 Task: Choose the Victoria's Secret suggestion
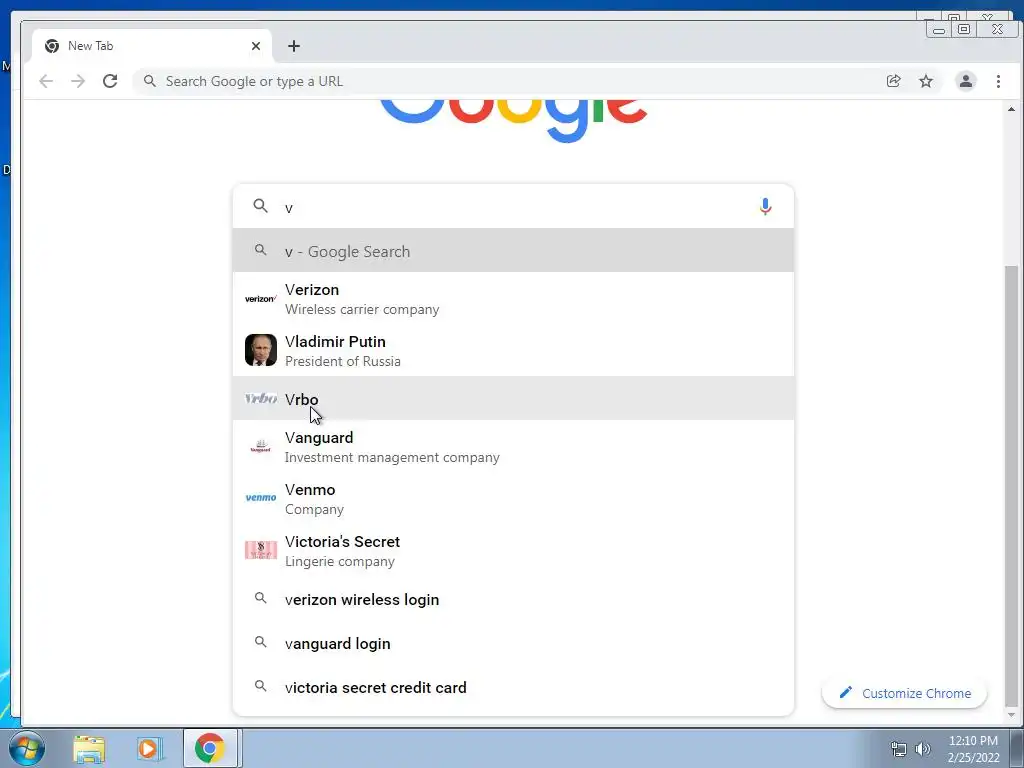tap(513, 551)
